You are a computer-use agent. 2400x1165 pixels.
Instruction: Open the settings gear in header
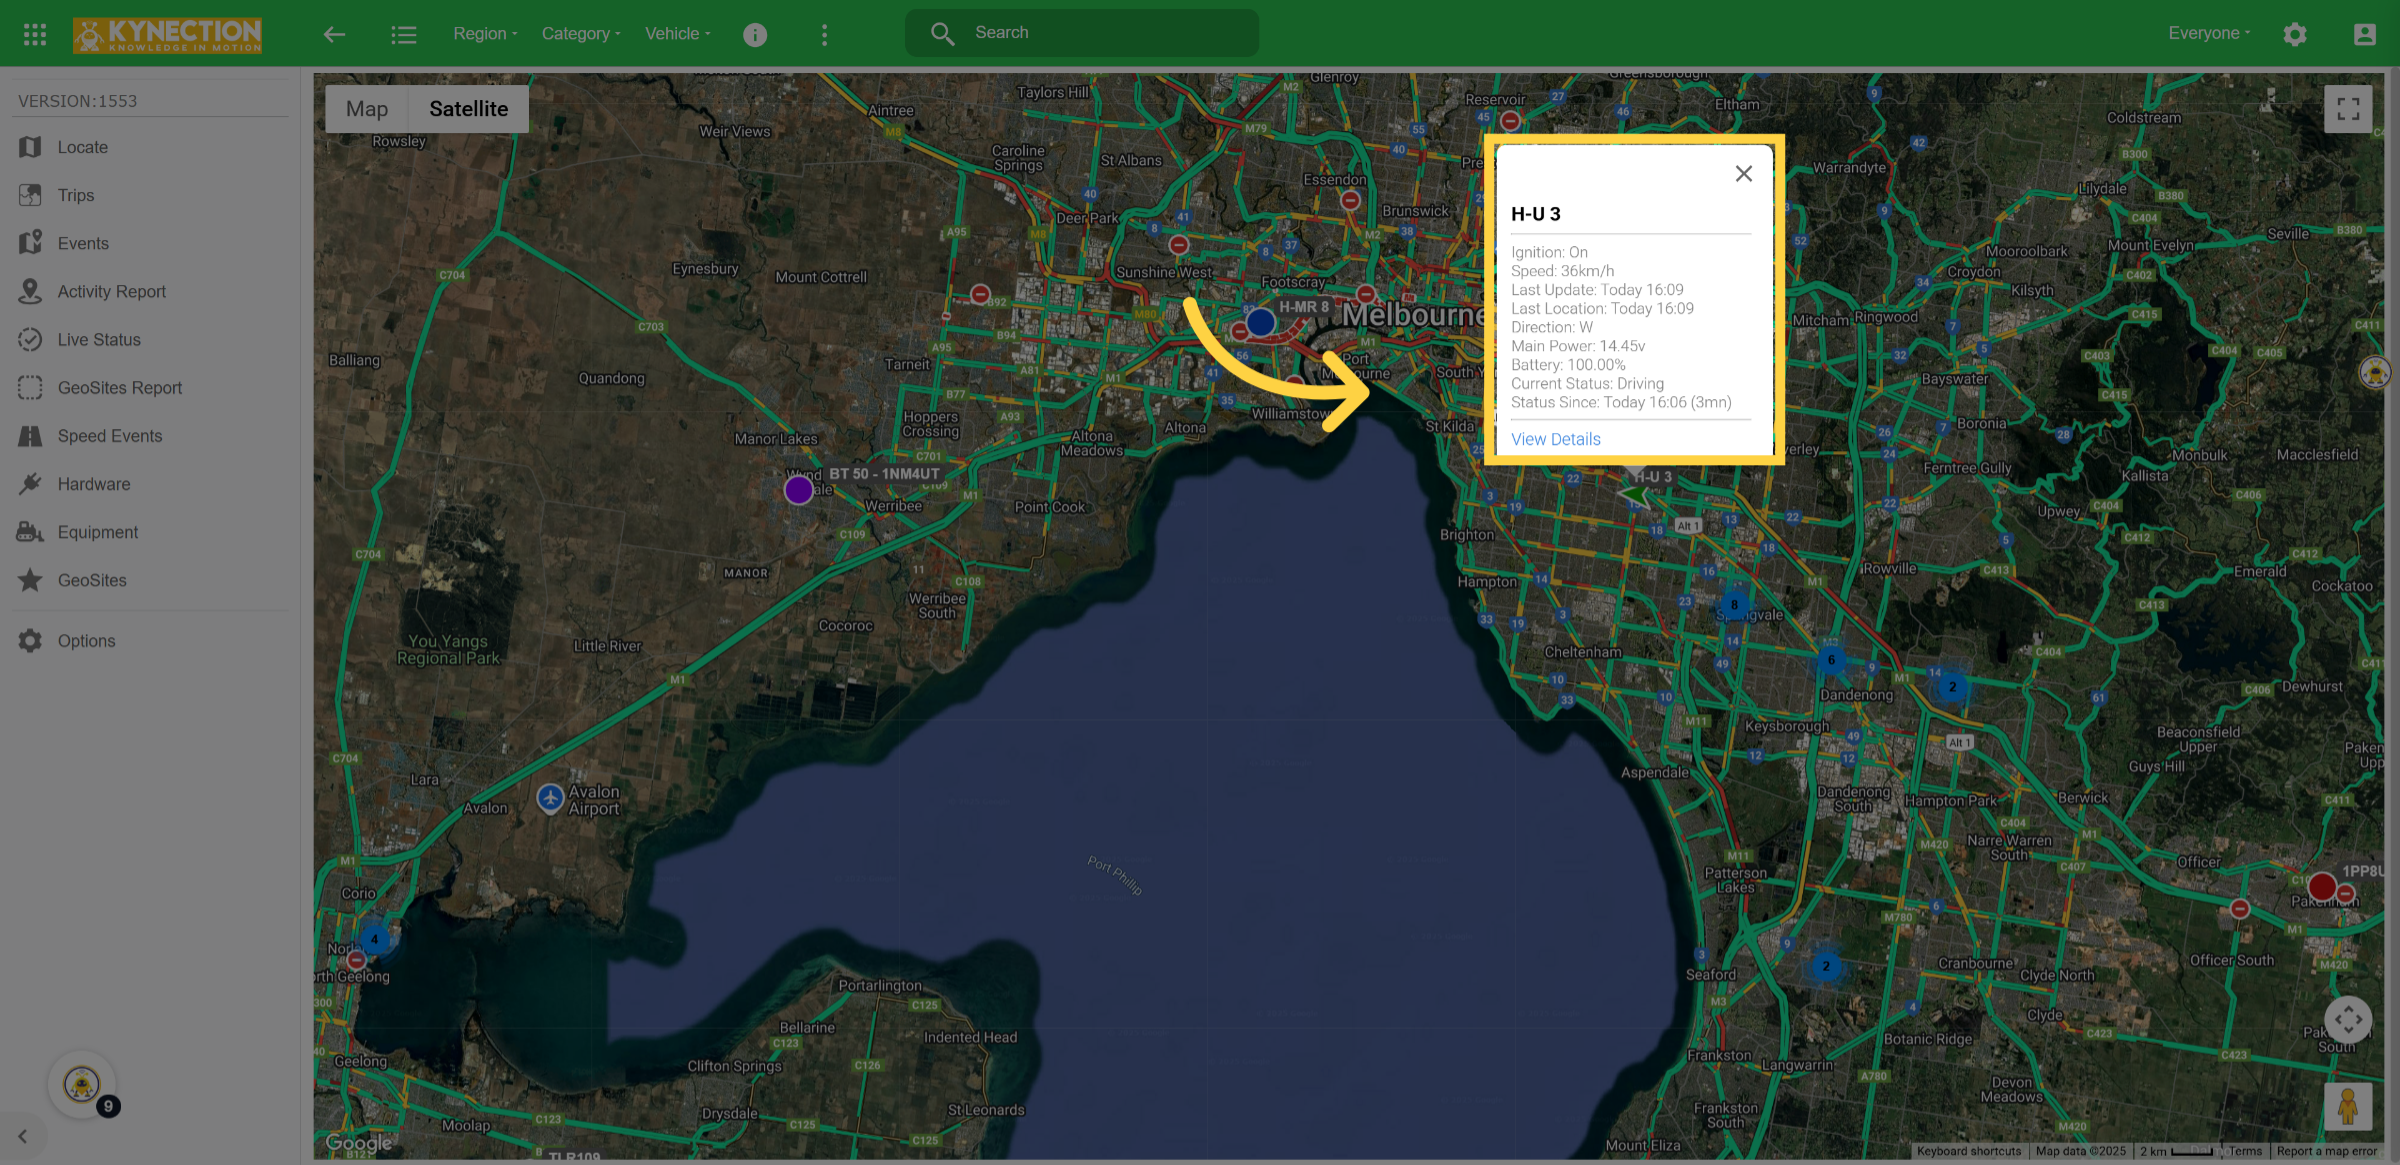pos(2295,34)
